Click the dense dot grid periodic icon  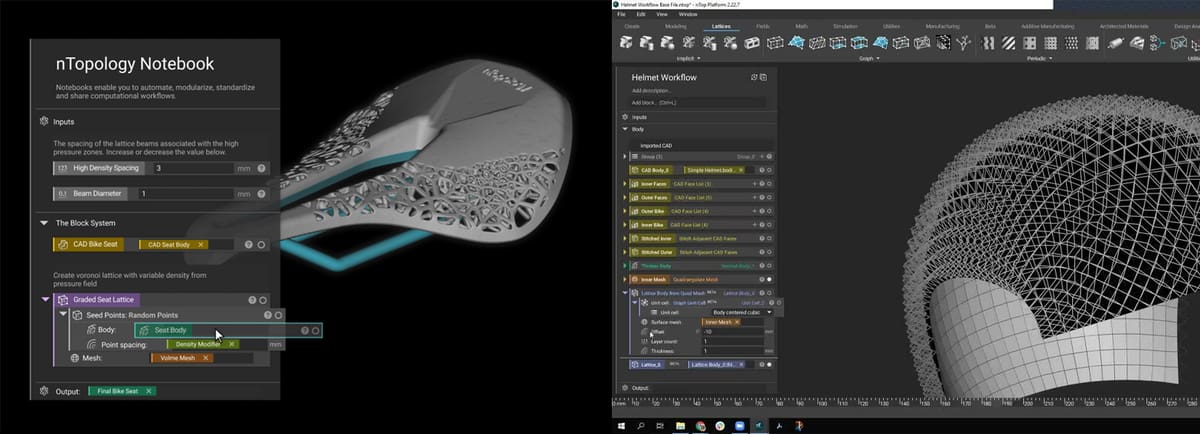point(1050,43)
